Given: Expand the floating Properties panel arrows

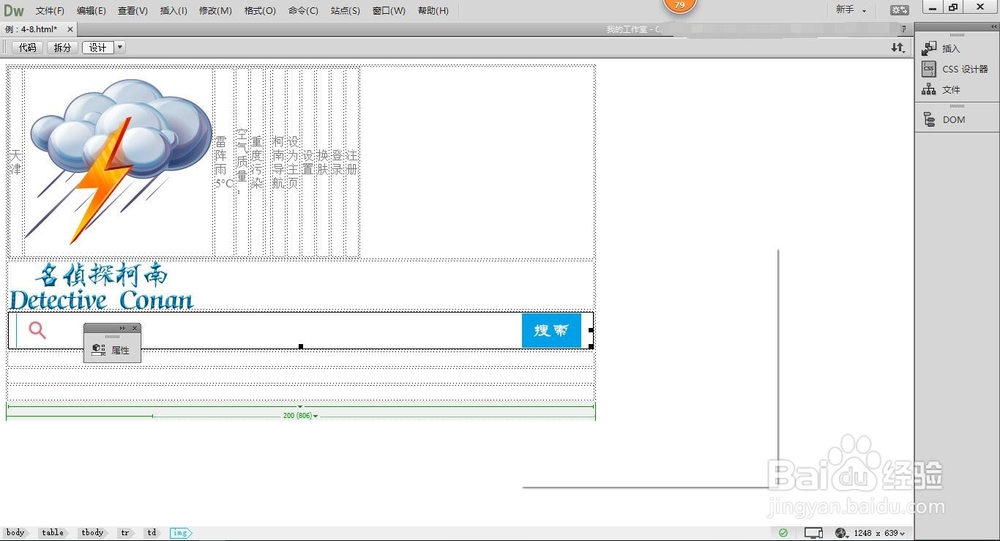Looking at the screenshot, I should pyautogui.click(x=122, y=328).
